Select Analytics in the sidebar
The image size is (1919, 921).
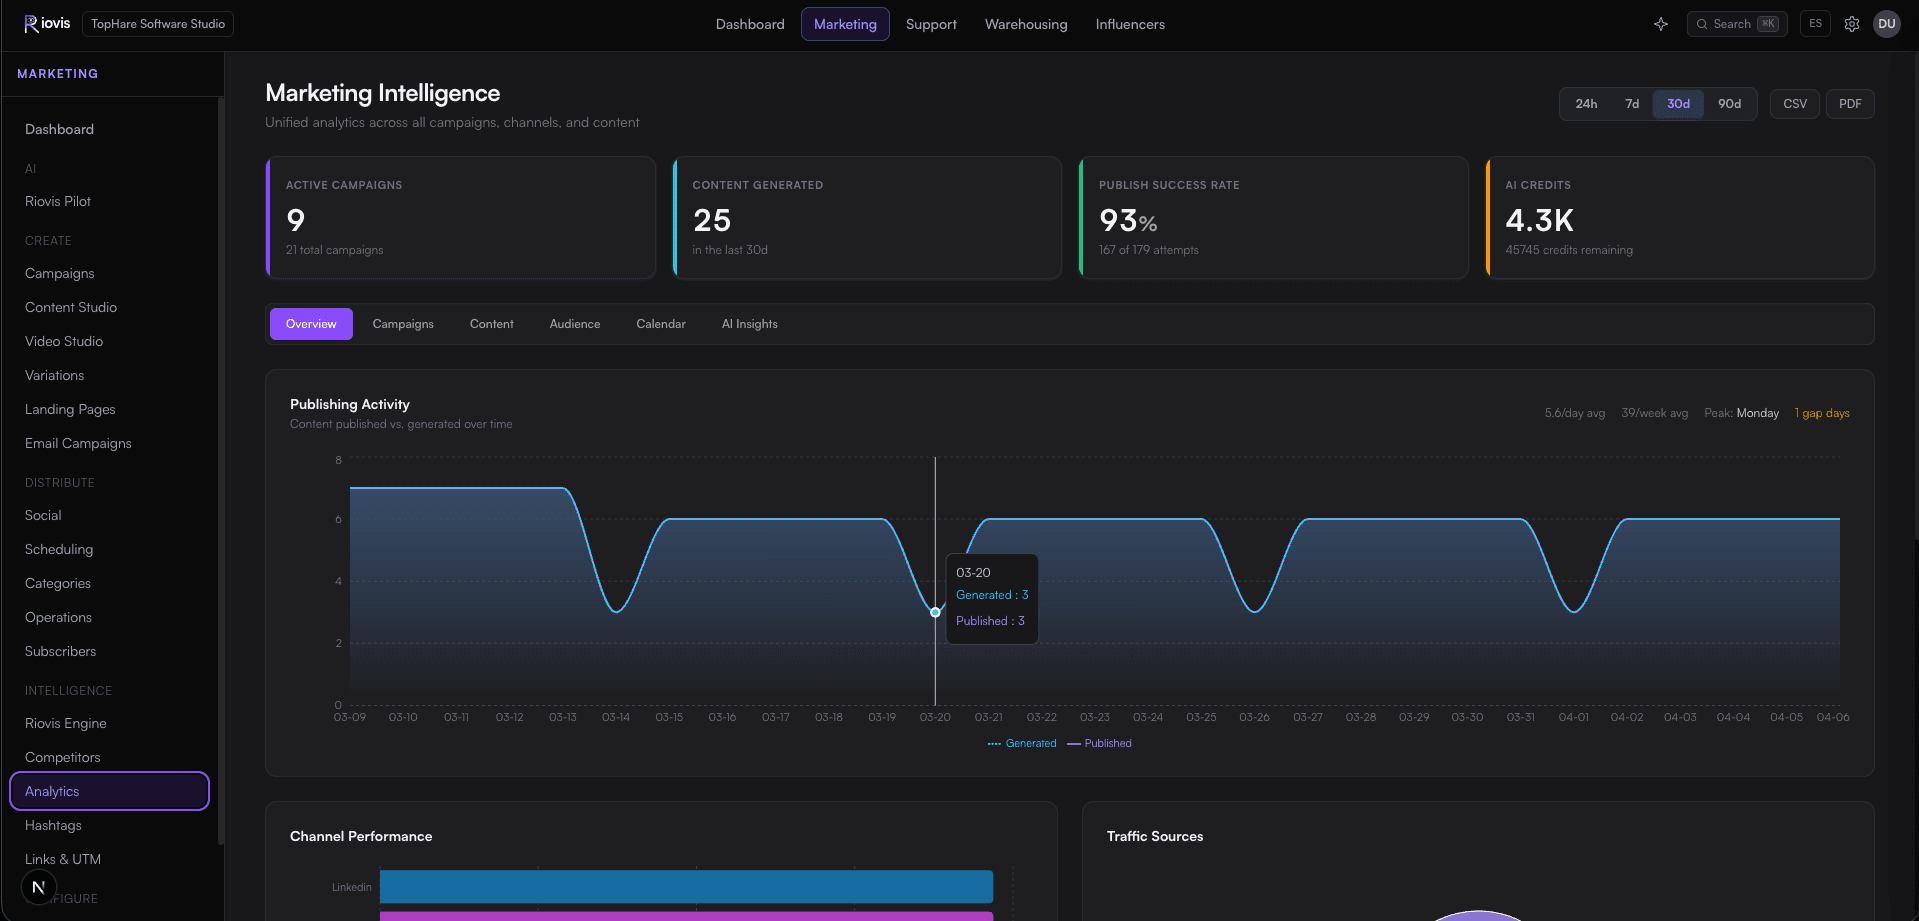point(110,791)
